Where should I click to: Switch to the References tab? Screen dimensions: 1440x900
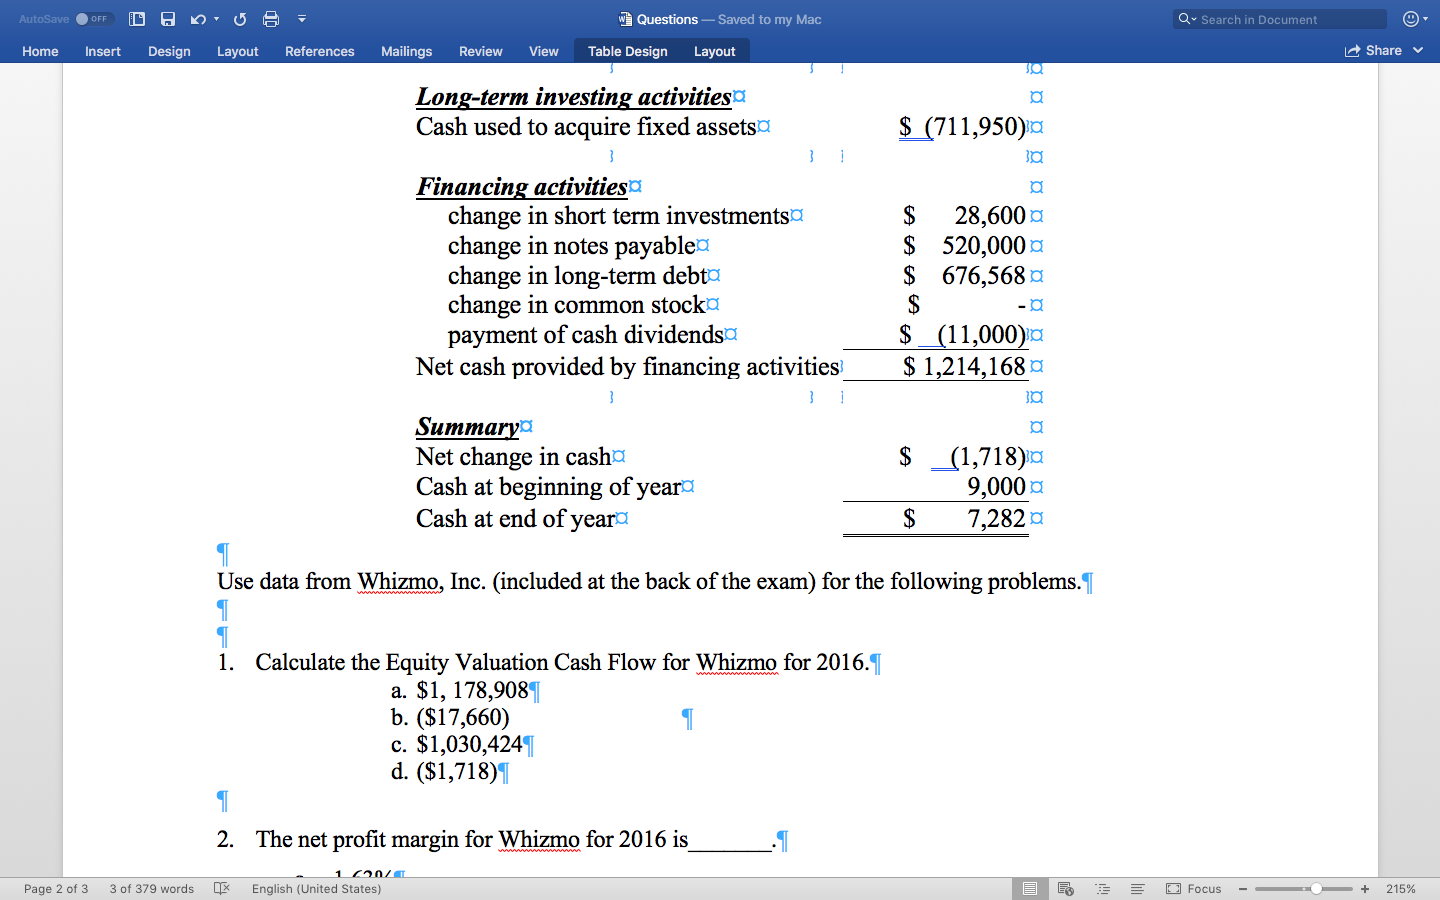320,51
